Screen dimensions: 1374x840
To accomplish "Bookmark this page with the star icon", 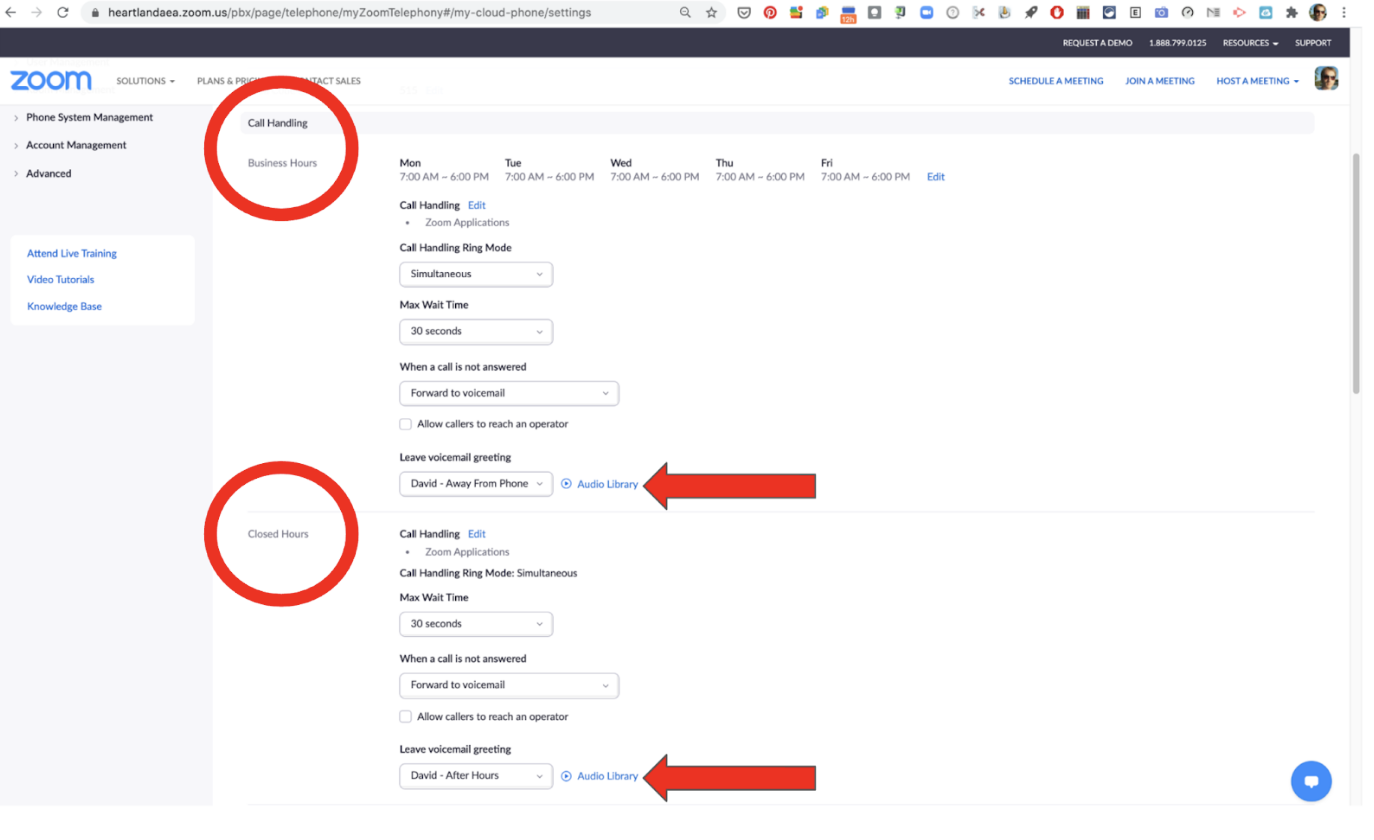I will 712,13.
